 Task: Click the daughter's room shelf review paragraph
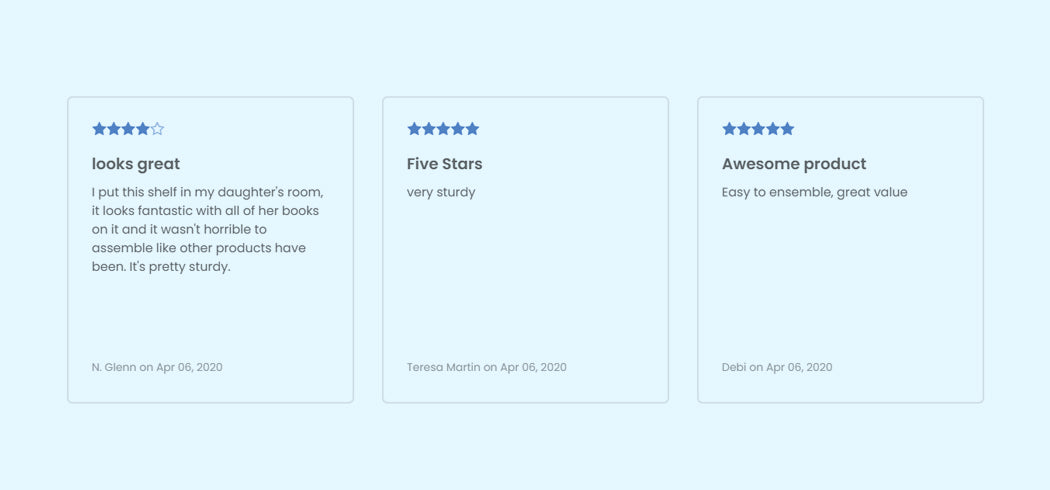pos(207,229)
